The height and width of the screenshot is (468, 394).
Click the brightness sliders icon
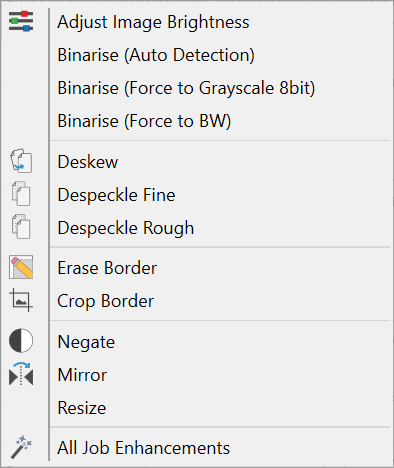coord(21,21)
